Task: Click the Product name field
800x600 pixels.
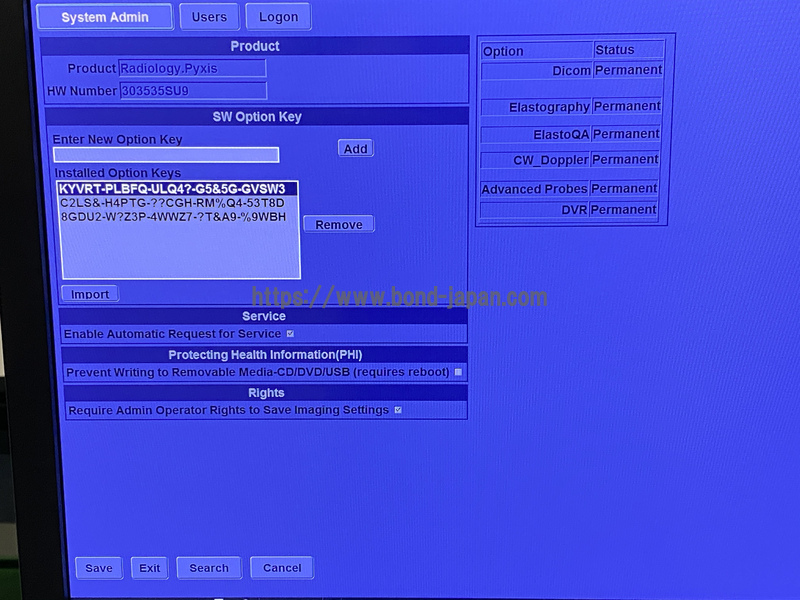Action: 192,69
